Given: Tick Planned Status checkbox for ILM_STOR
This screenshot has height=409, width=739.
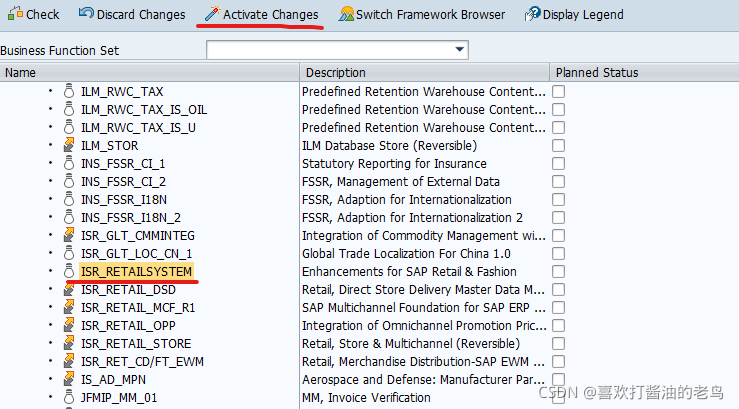Looking at the screenshot, I should (x=558, y=145).
